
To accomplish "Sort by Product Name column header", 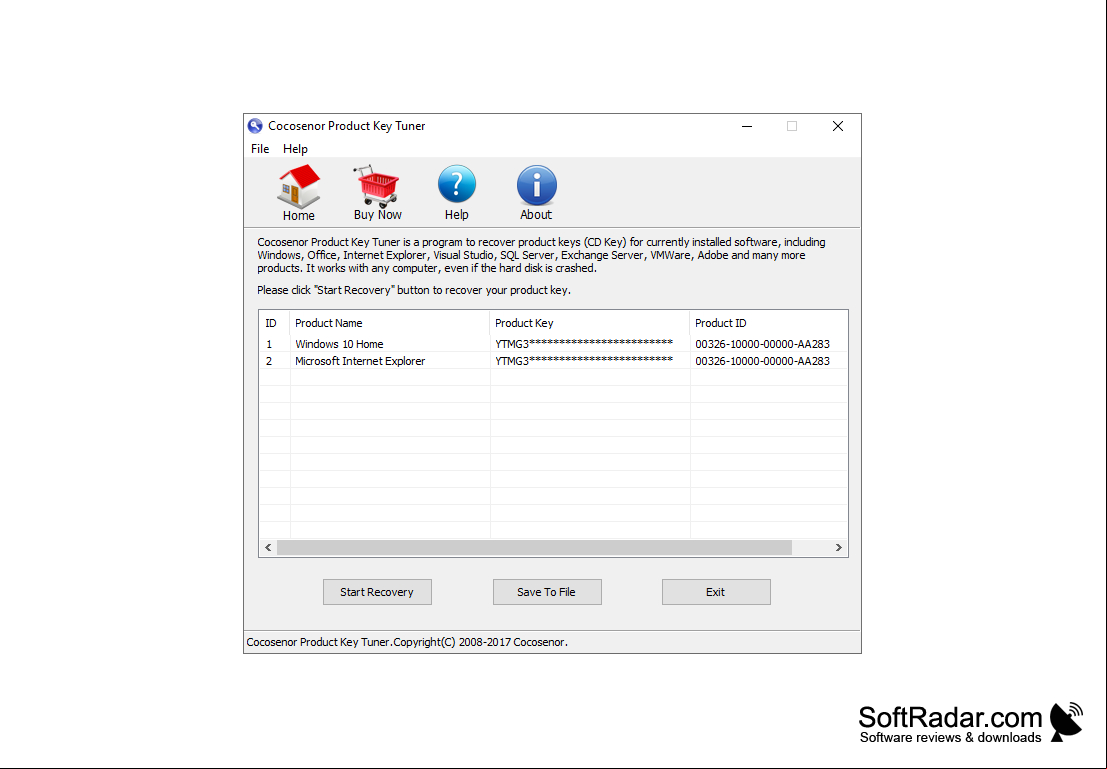I will coord(389,323).
